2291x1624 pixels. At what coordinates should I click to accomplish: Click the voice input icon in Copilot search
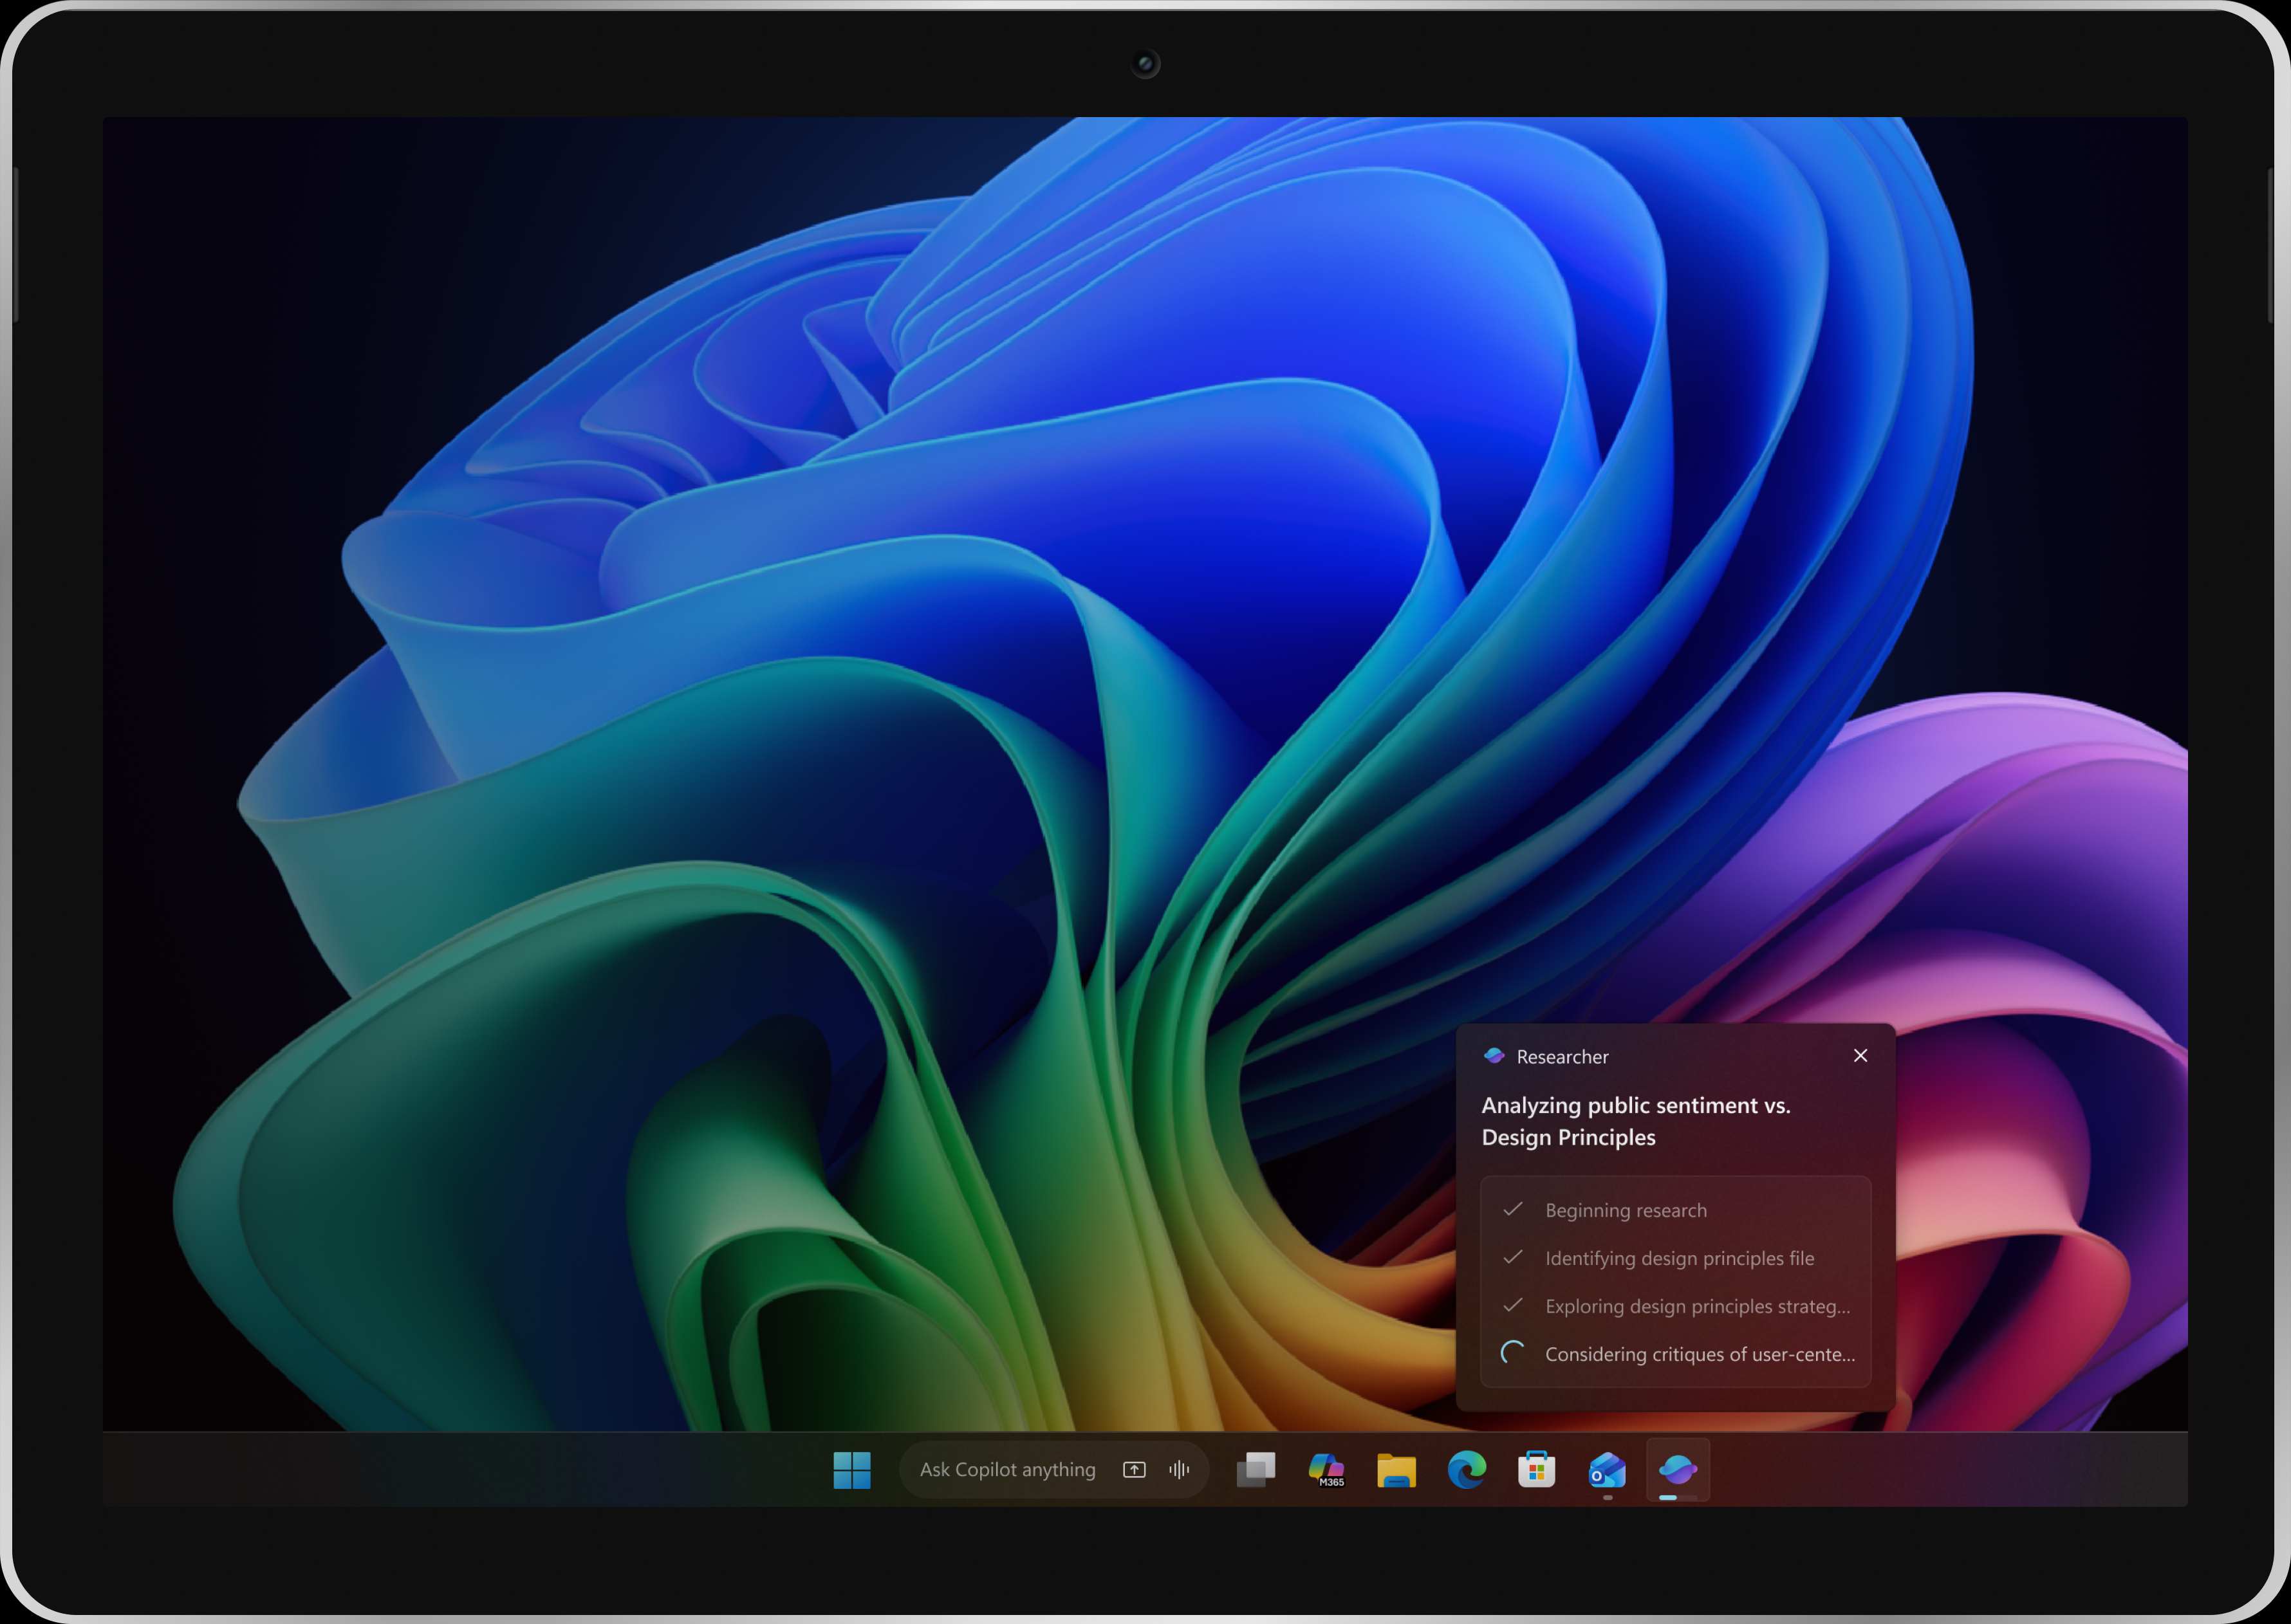coord(1180,1469)
